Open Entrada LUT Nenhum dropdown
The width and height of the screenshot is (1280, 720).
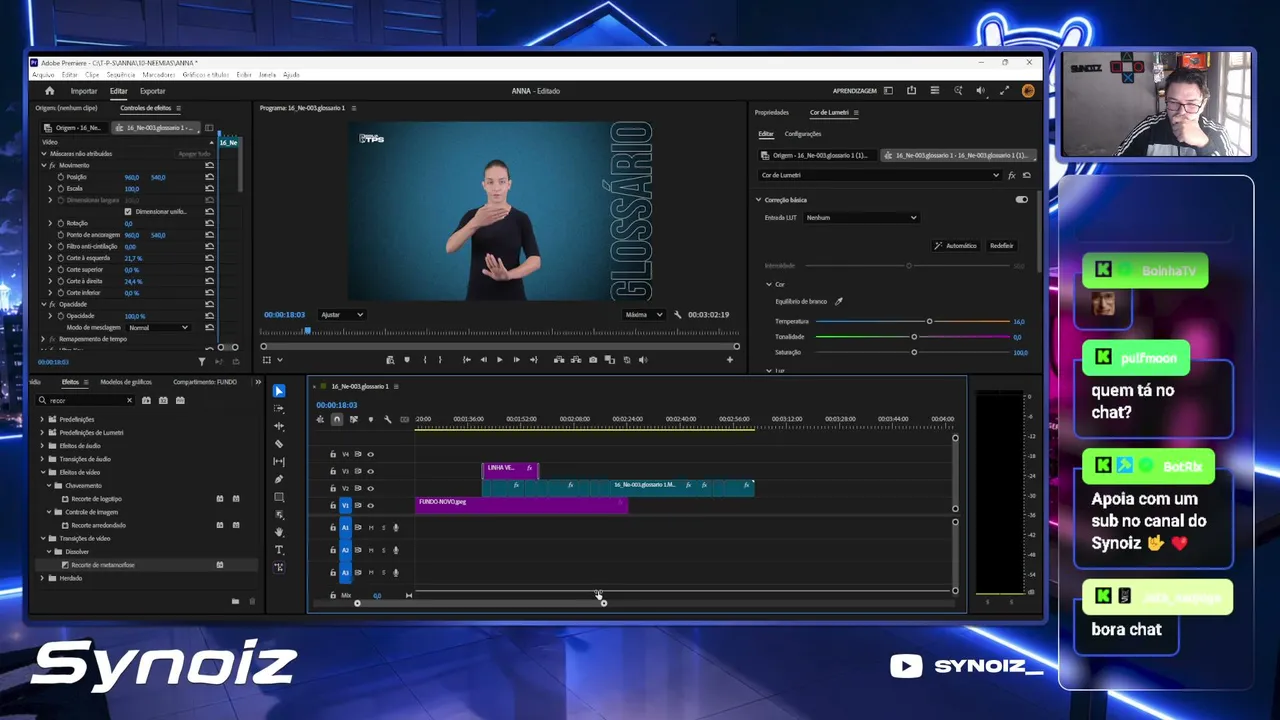pos(861,217)
